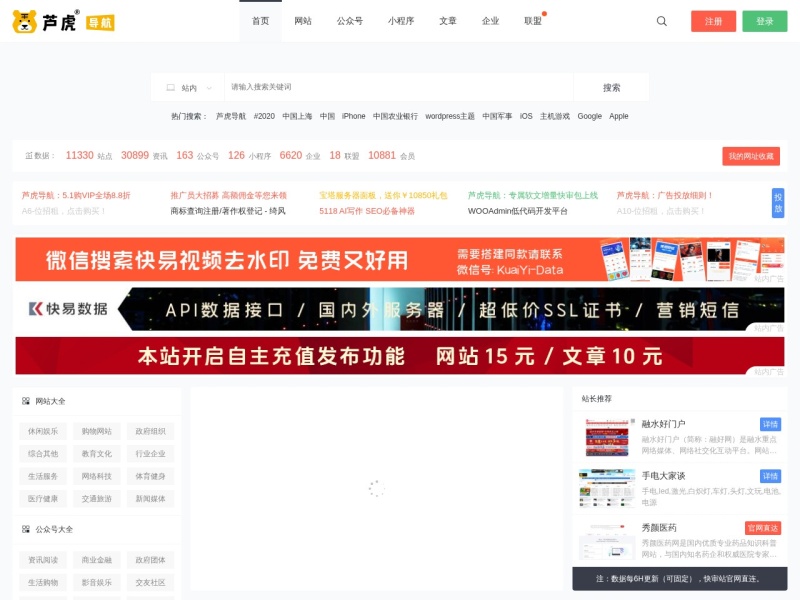The width and height of the screenshot is (800, 600).
Task: Select hot search Apple
Action: (618, 116)
